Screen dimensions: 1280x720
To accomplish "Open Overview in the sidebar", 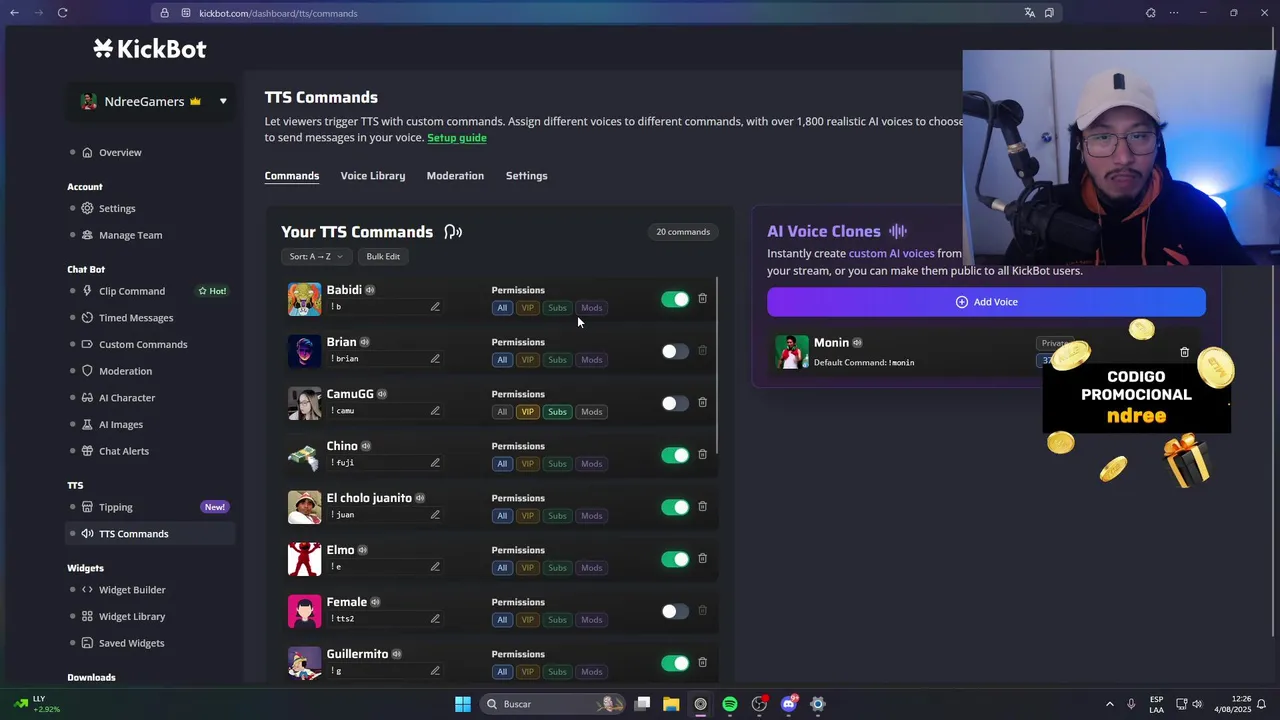I will (120, 152).
